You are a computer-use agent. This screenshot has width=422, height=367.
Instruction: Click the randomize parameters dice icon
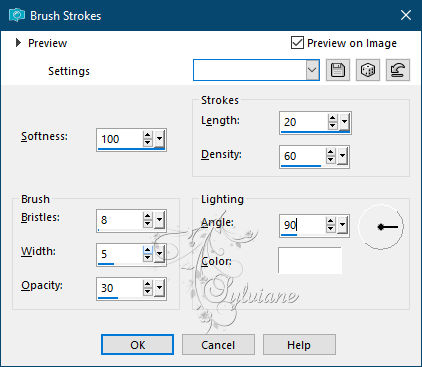[x=368, y=70]
